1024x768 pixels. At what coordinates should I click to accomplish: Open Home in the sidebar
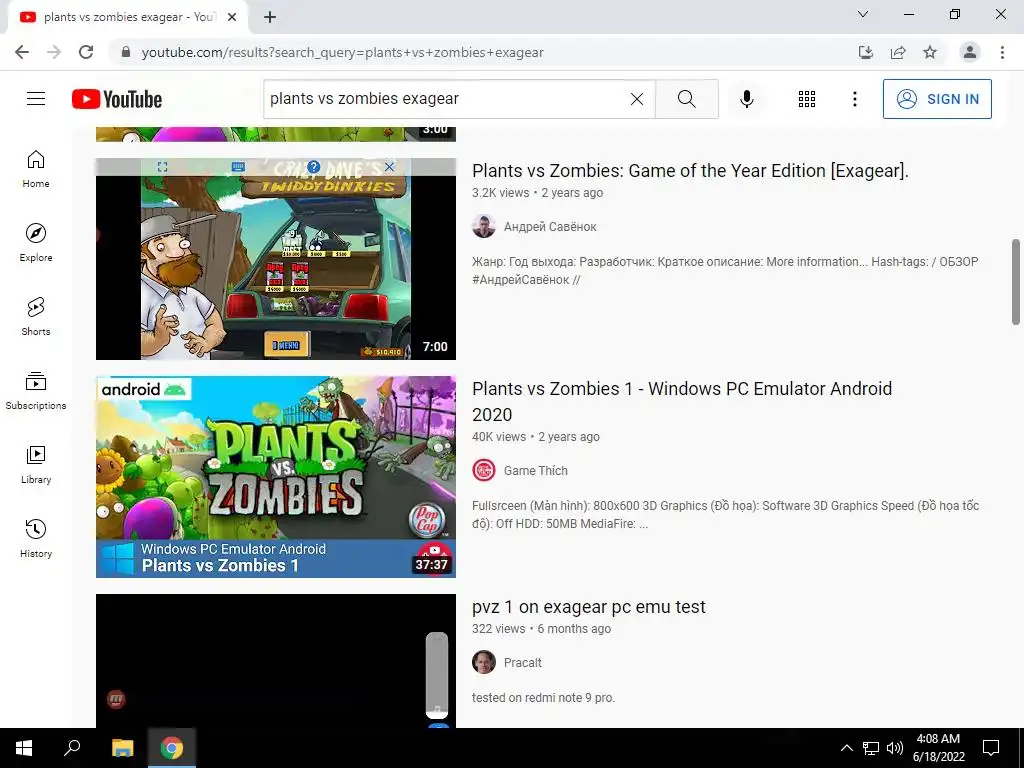pos(36,169)
